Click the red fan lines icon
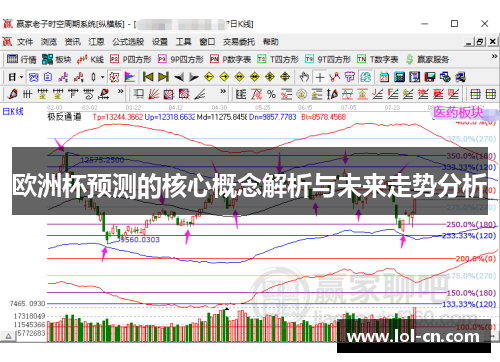Image resolution: width=500 pixels, height=362 pixels. tap(153, 94)
